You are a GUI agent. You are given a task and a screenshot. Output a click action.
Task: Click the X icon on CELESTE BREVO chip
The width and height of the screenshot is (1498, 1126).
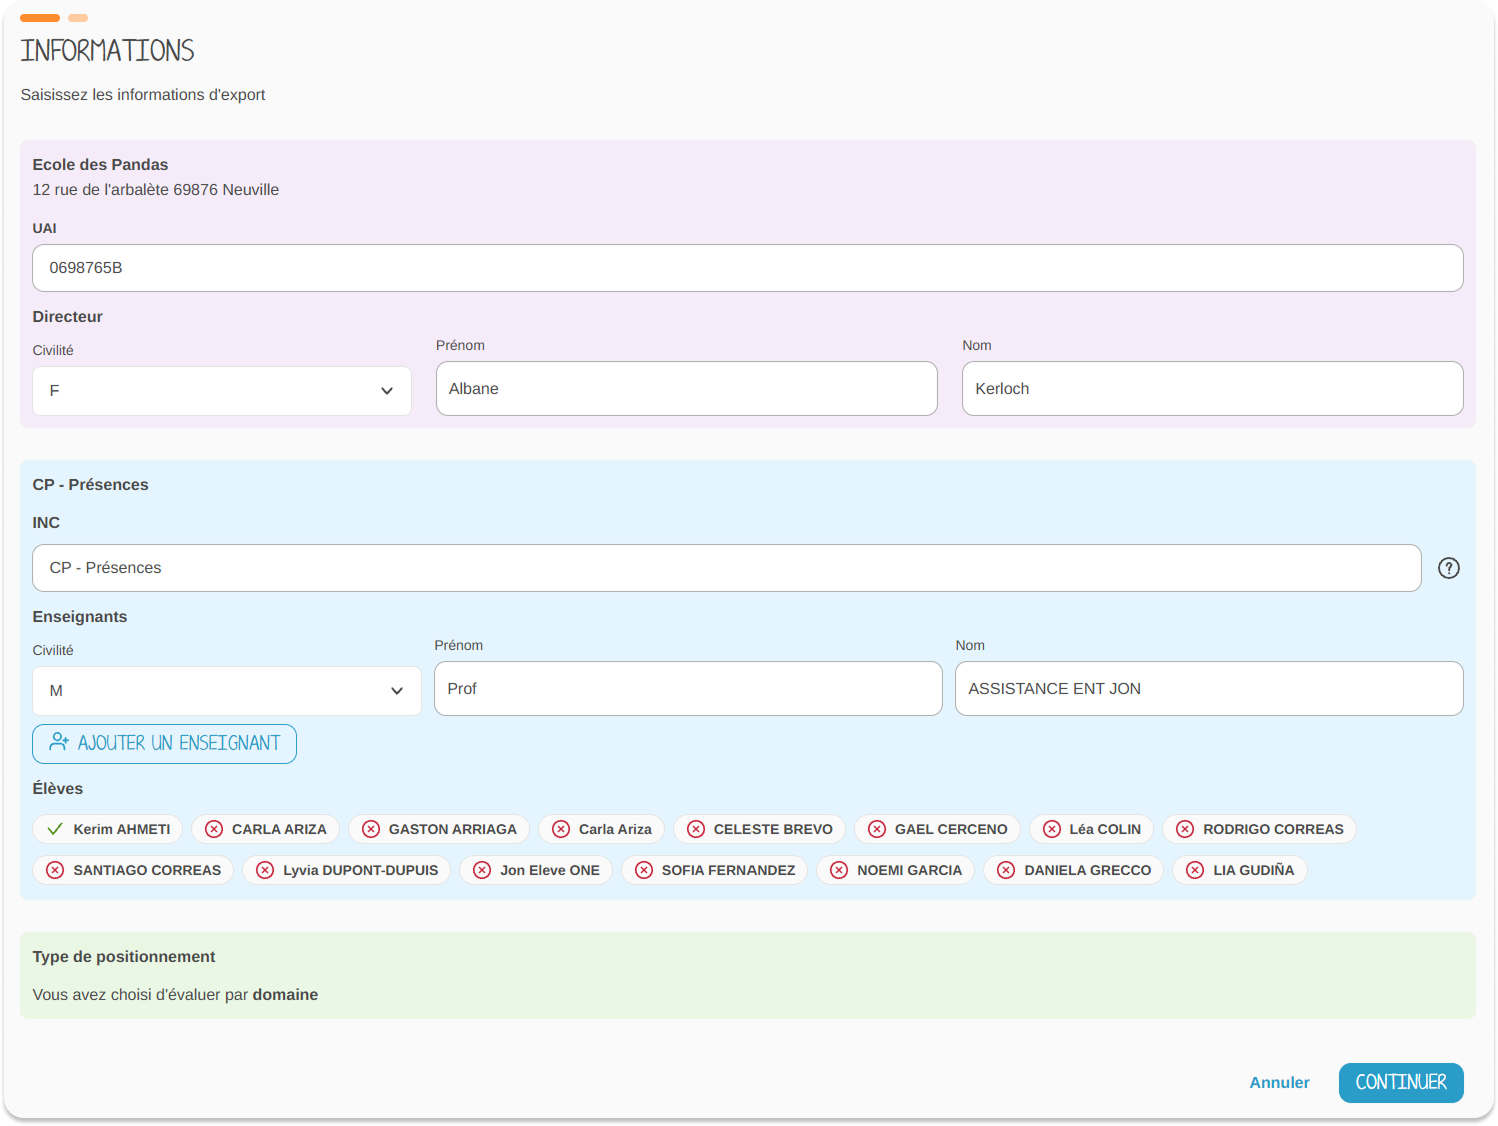point(696,829)
